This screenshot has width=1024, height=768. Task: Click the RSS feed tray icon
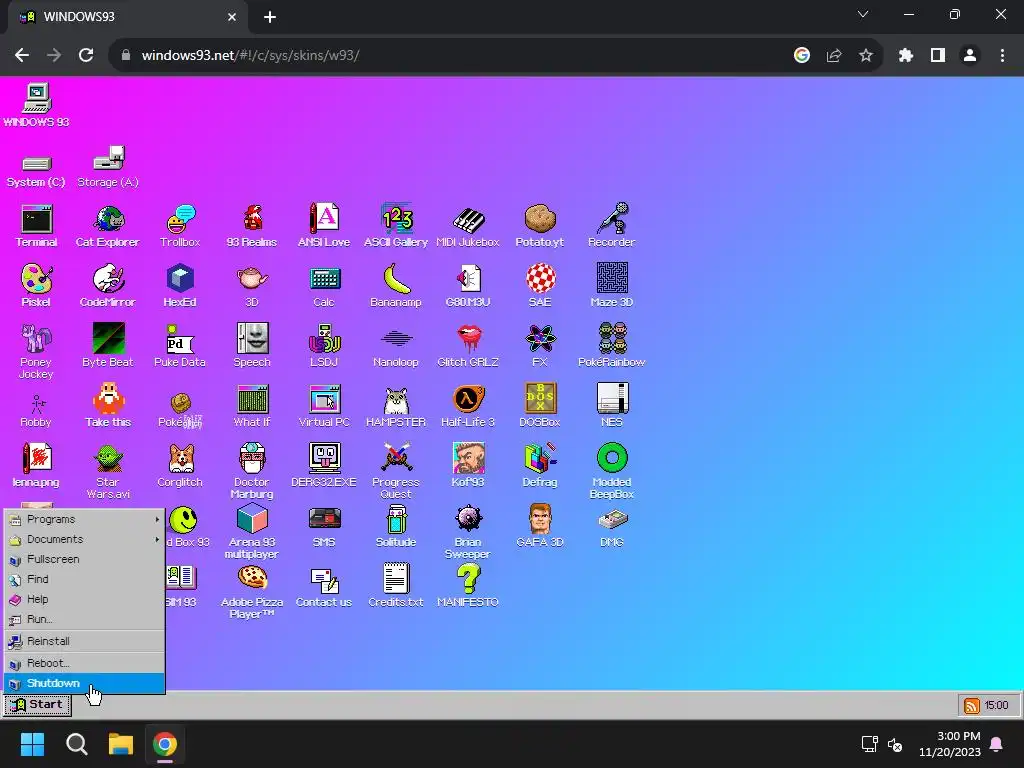[x=972, y=705]
